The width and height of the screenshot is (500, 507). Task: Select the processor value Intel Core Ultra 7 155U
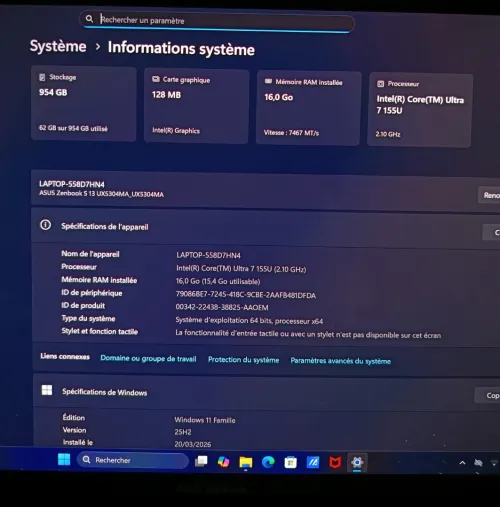click(x=241, y=269)
